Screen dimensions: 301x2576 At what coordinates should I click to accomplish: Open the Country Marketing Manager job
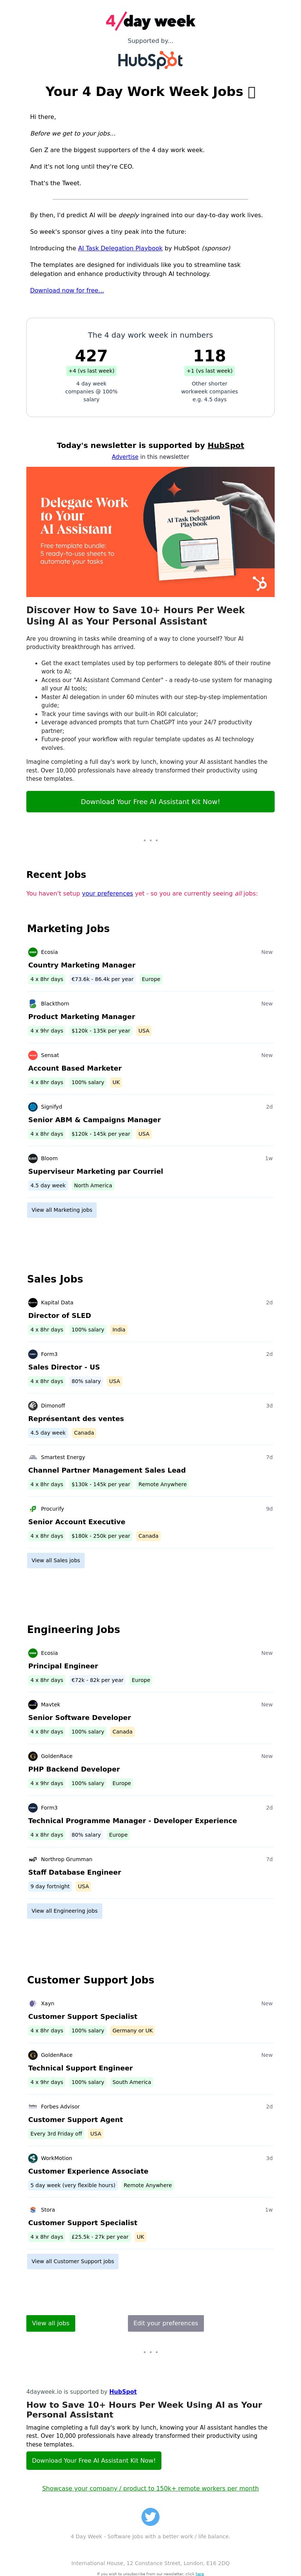[x=82, y=965]
